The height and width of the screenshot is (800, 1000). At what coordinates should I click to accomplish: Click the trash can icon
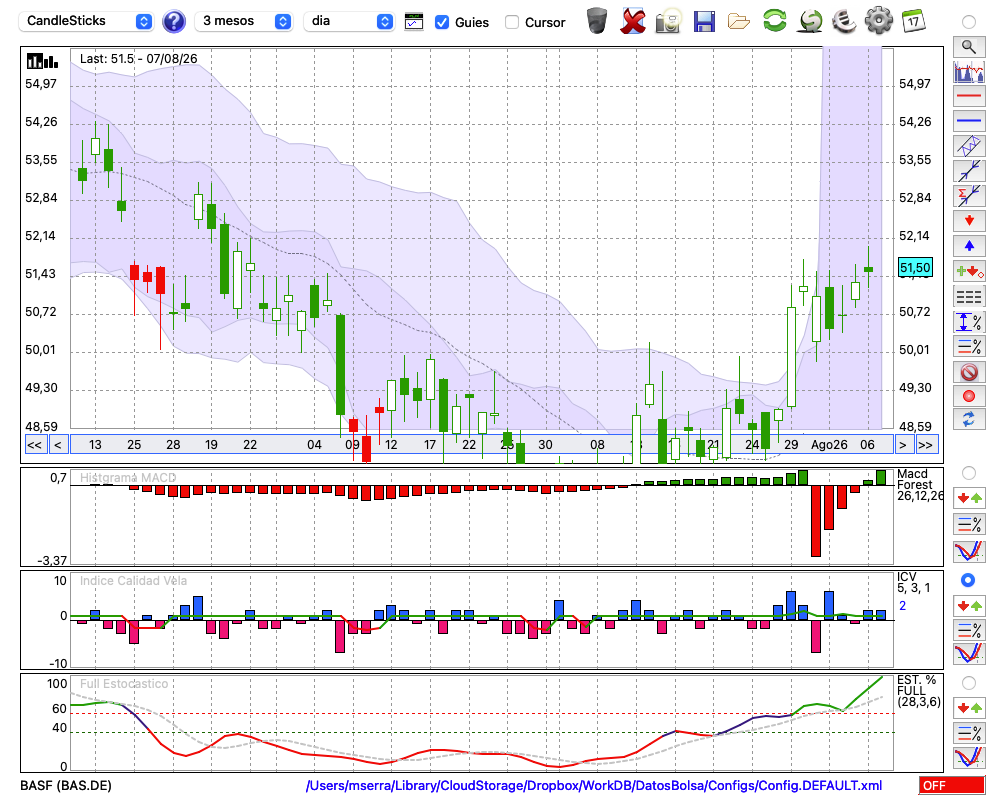tap(597, 21)
